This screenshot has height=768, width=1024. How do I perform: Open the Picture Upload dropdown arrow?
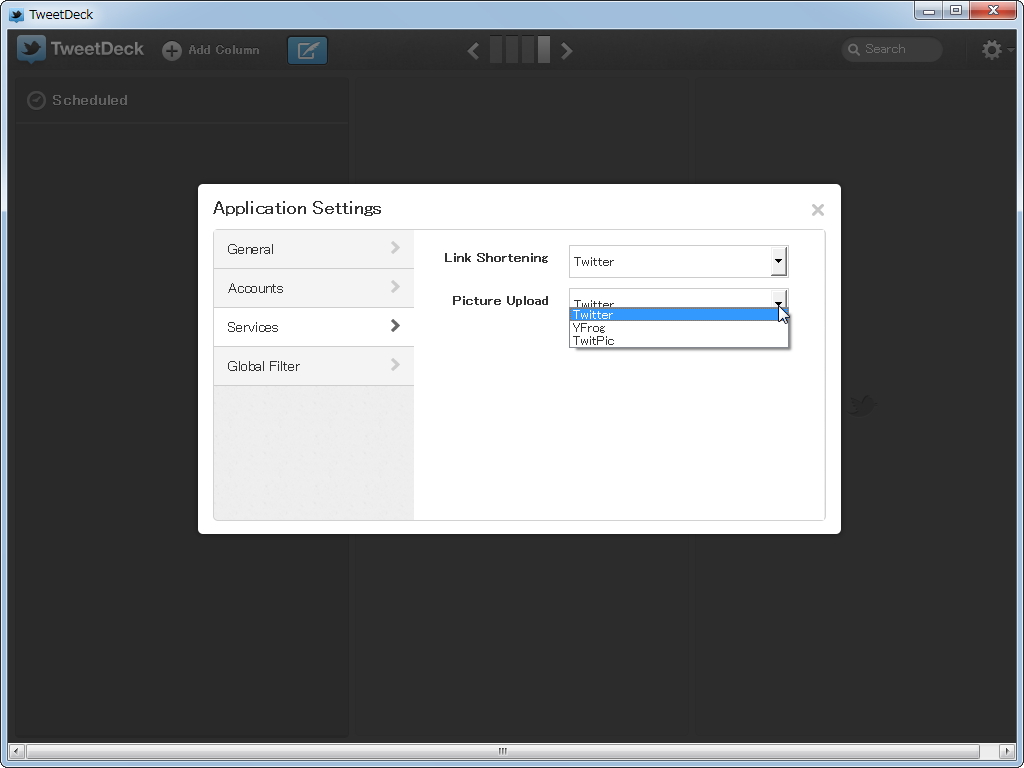point(778,302)
